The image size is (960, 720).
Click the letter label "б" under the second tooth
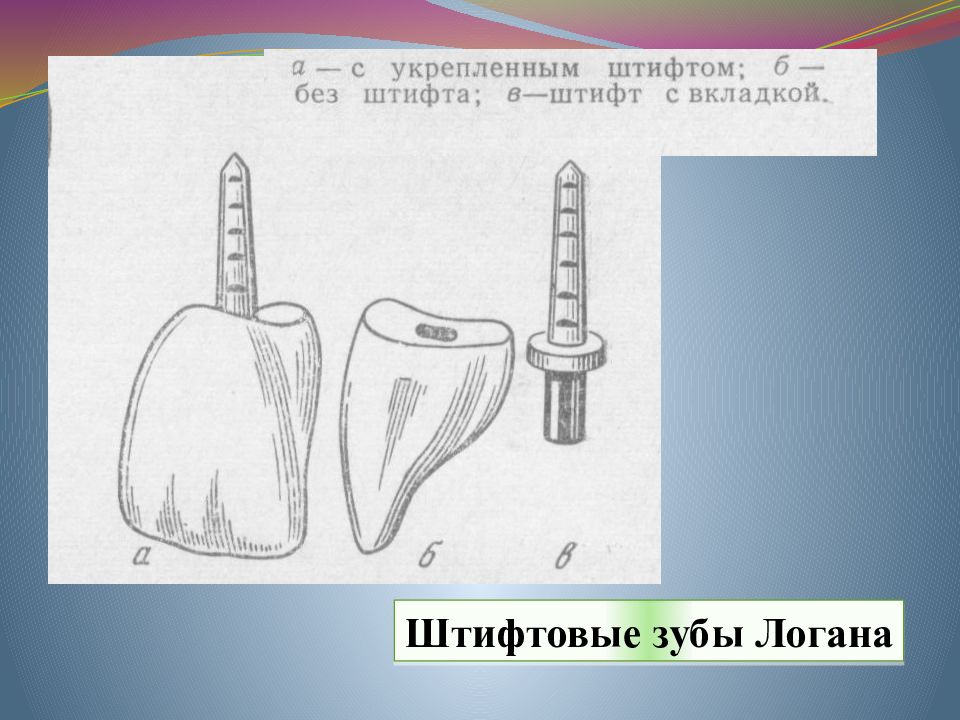tap(429, 555)
